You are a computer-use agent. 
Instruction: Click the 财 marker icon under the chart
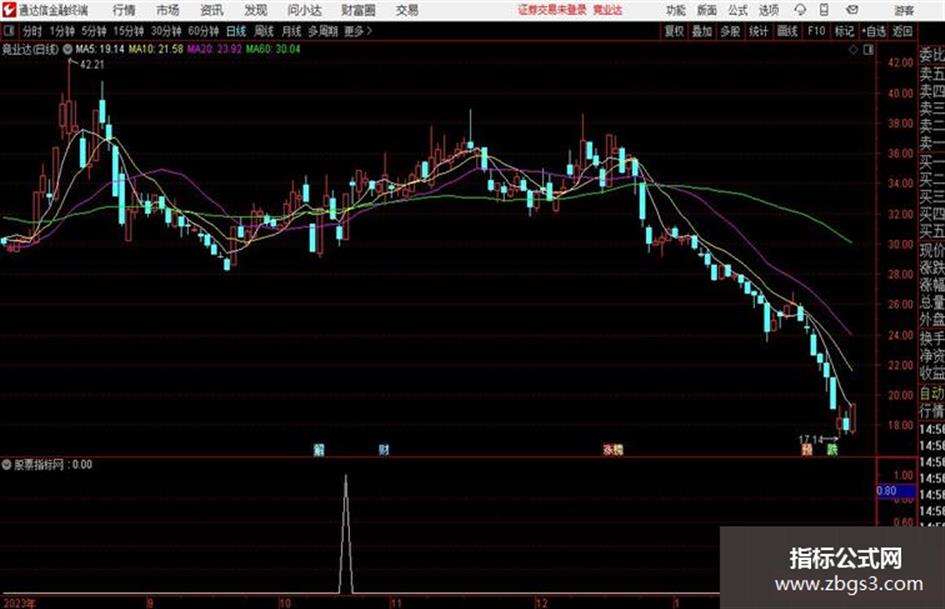tap(383, 449)
